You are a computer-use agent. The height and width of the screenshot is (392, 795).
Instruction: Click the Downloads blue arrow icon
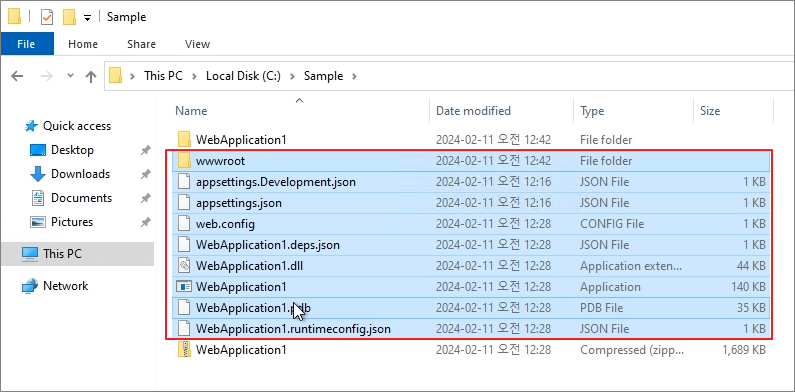point(38,174)
